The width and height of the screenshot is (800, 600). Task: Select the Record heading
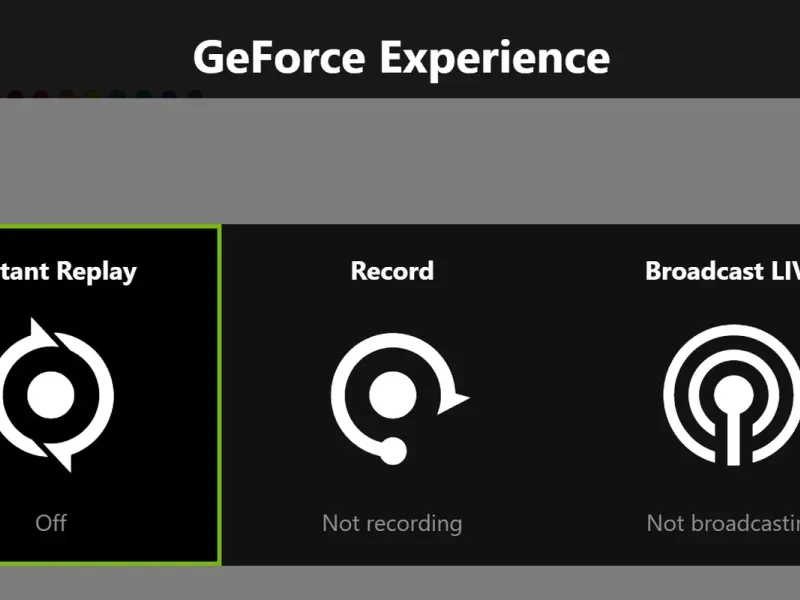coord(392,271)
